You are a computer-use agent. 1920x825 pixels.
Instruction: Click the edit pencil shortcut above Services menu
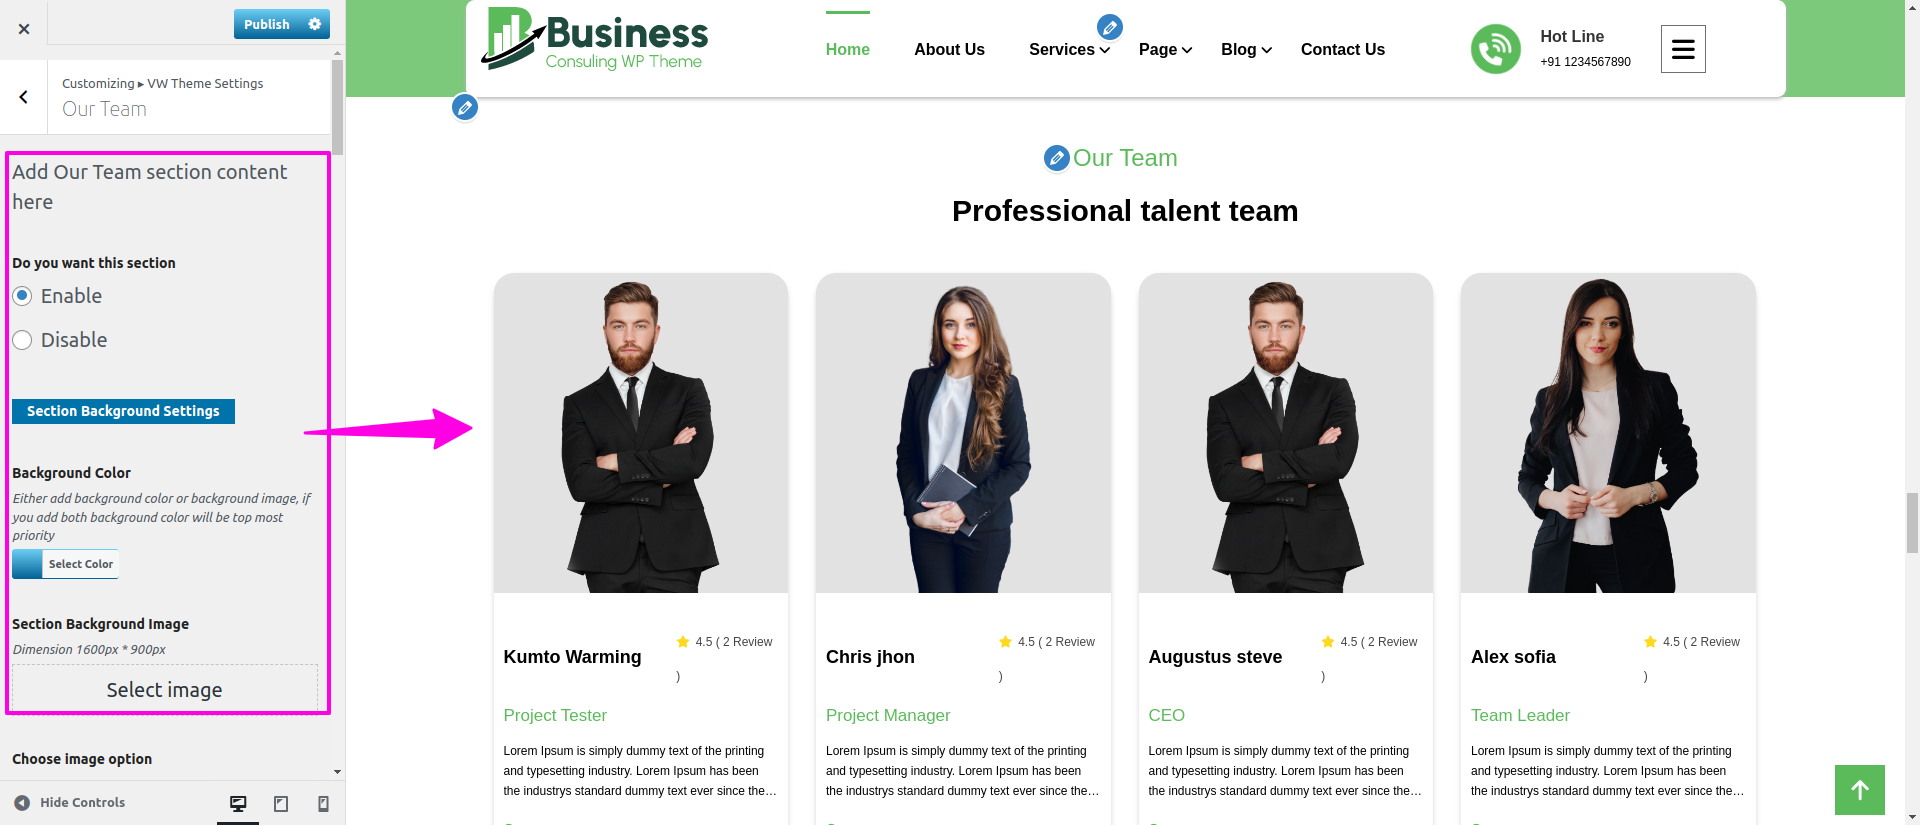1109,27
